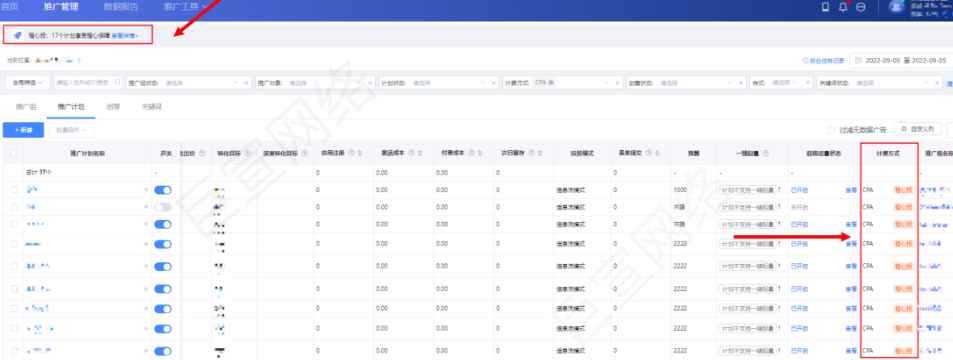Click the help icon beside 转化目标
The width and height of the screenshot is (953, 360).
point(247,153)
